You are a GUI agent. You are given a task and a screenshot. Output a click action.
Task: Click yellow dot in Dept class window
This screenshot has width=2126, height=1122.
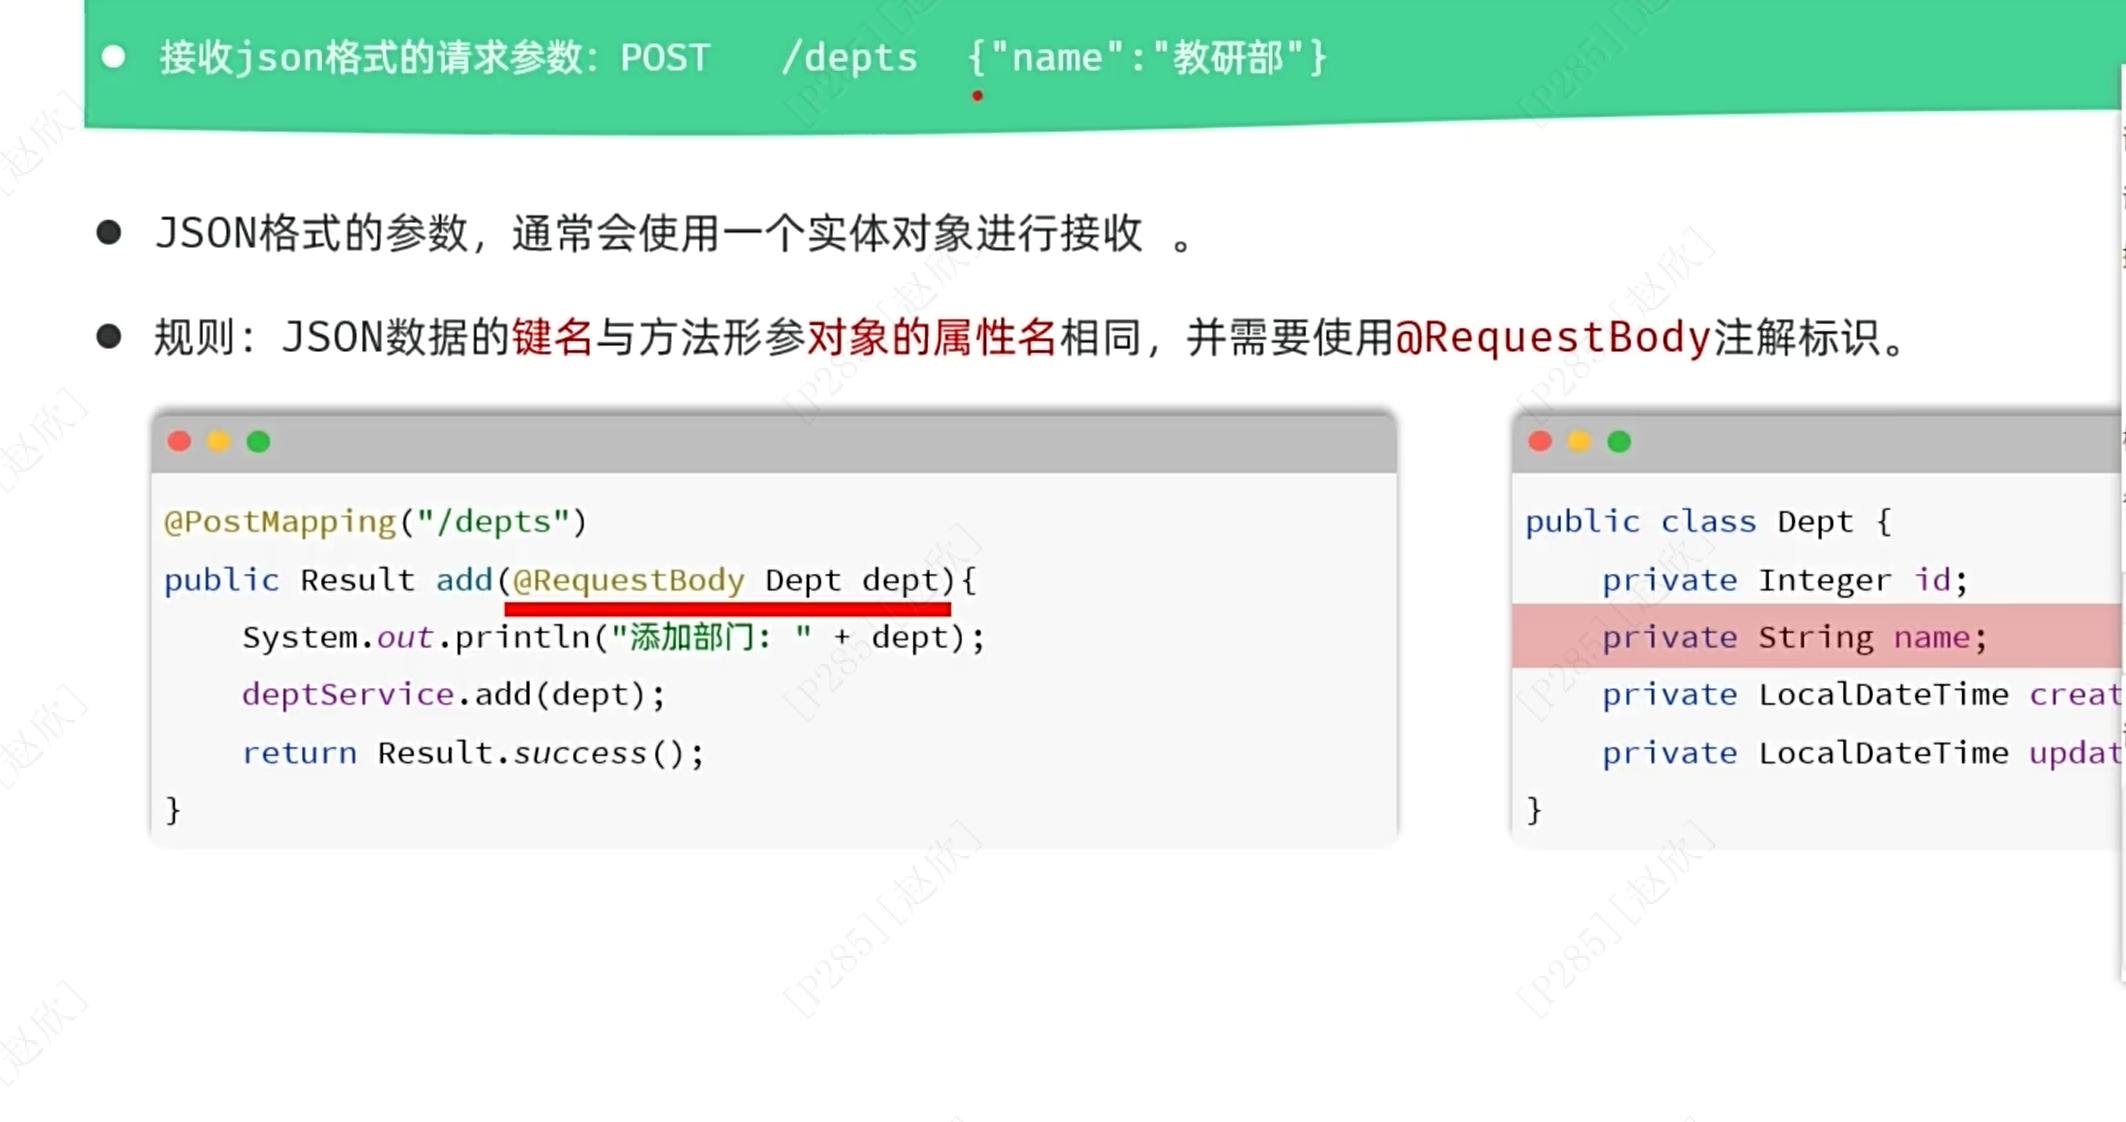tap(1579, 442)
